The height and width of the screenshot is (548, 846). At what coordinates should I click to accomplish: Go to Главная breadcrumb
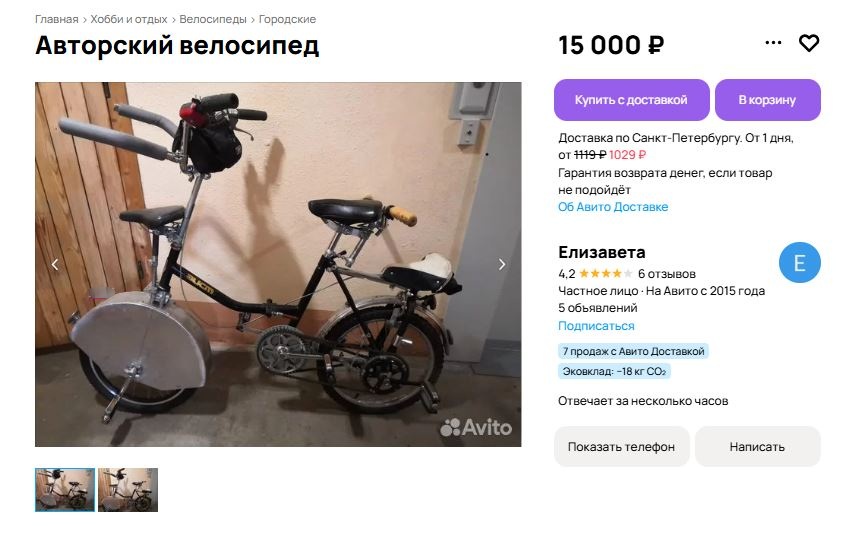pyautogui.click(x=57, y=19)
